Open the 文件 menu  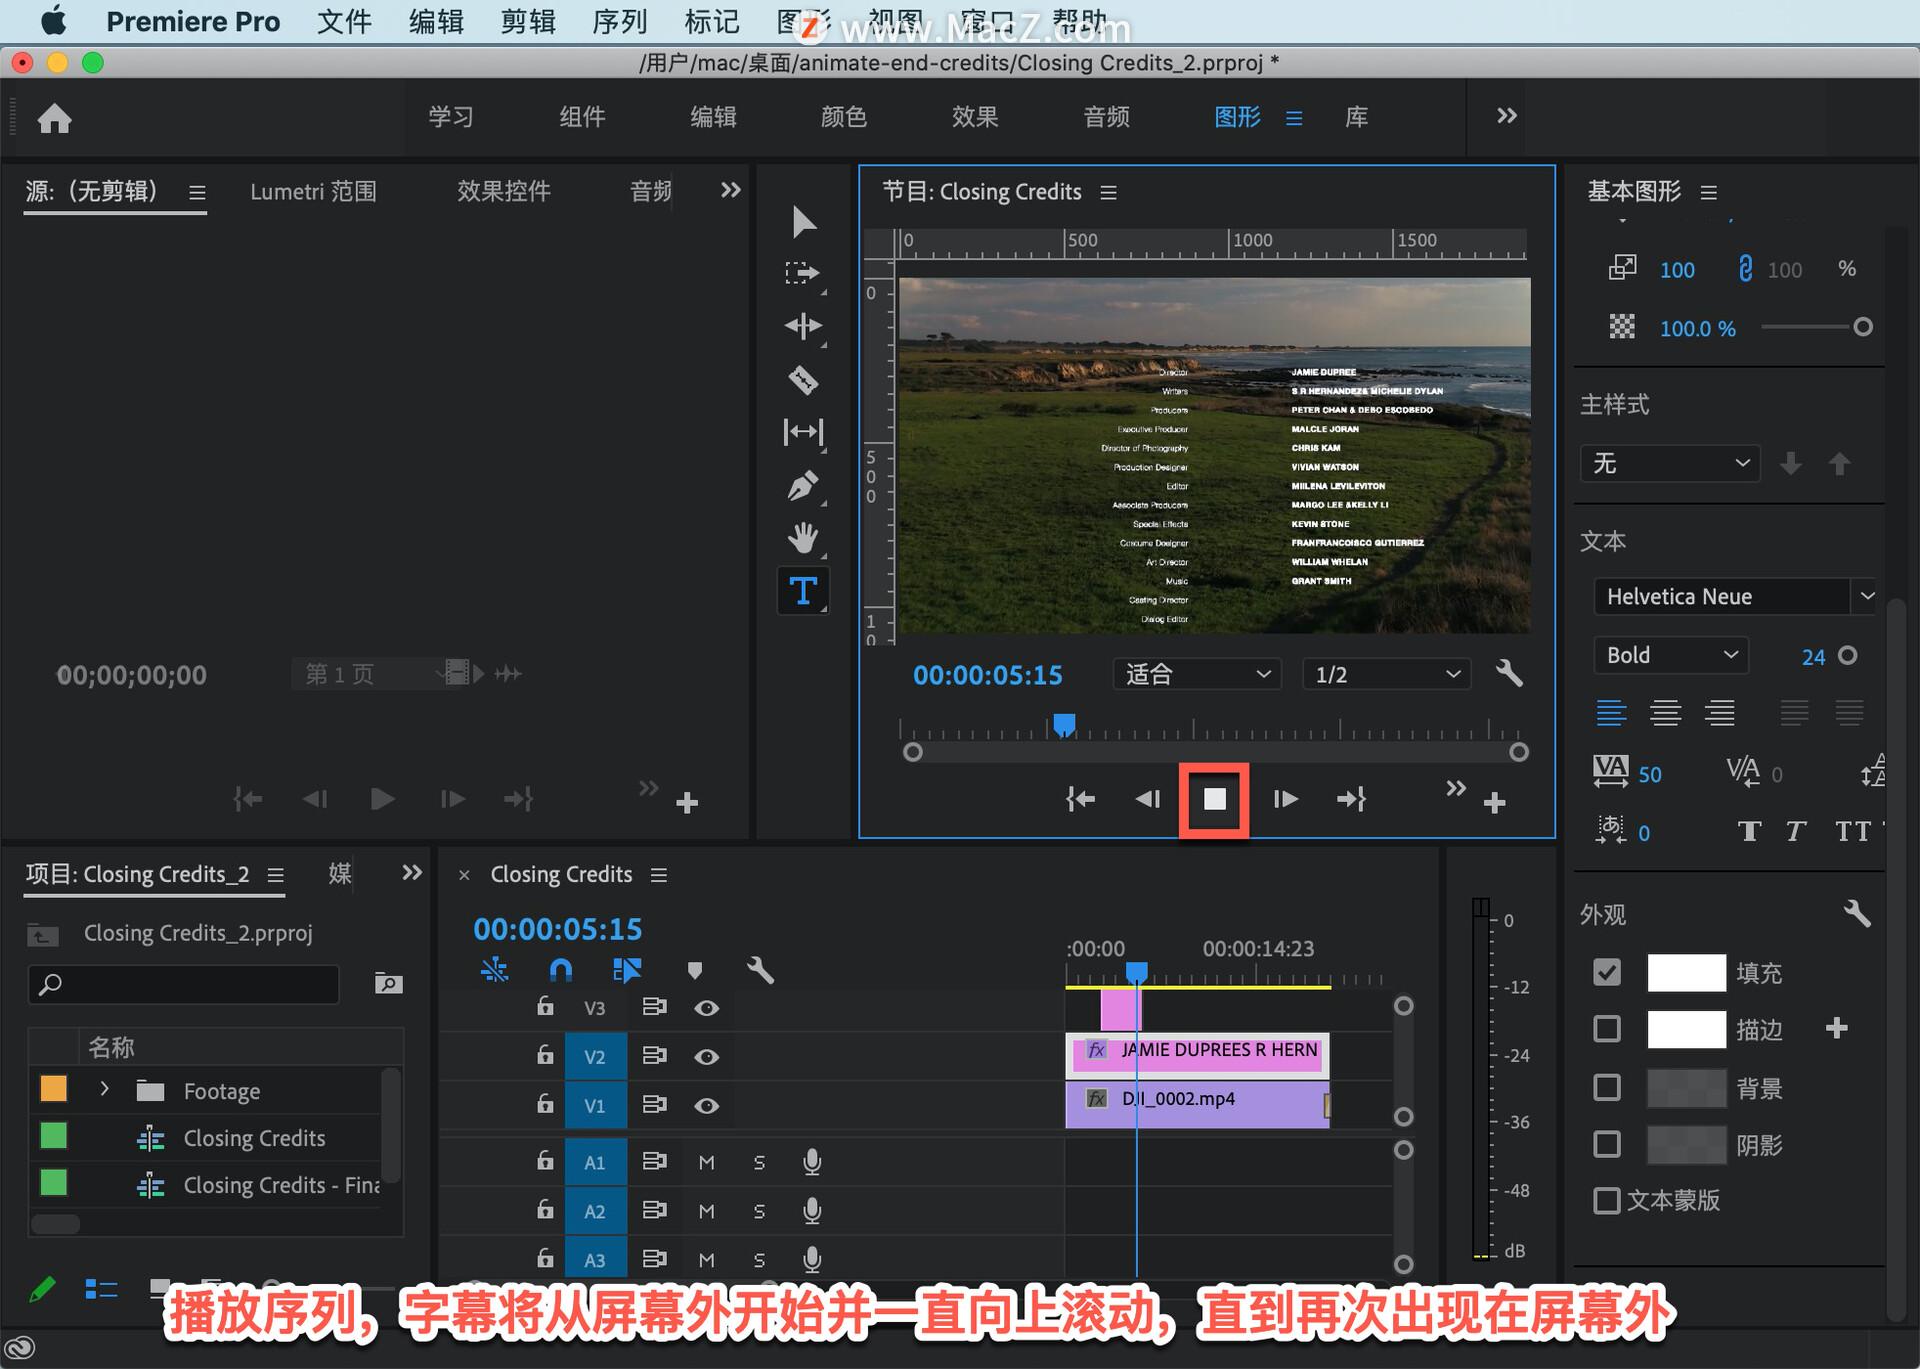(344, 21)
